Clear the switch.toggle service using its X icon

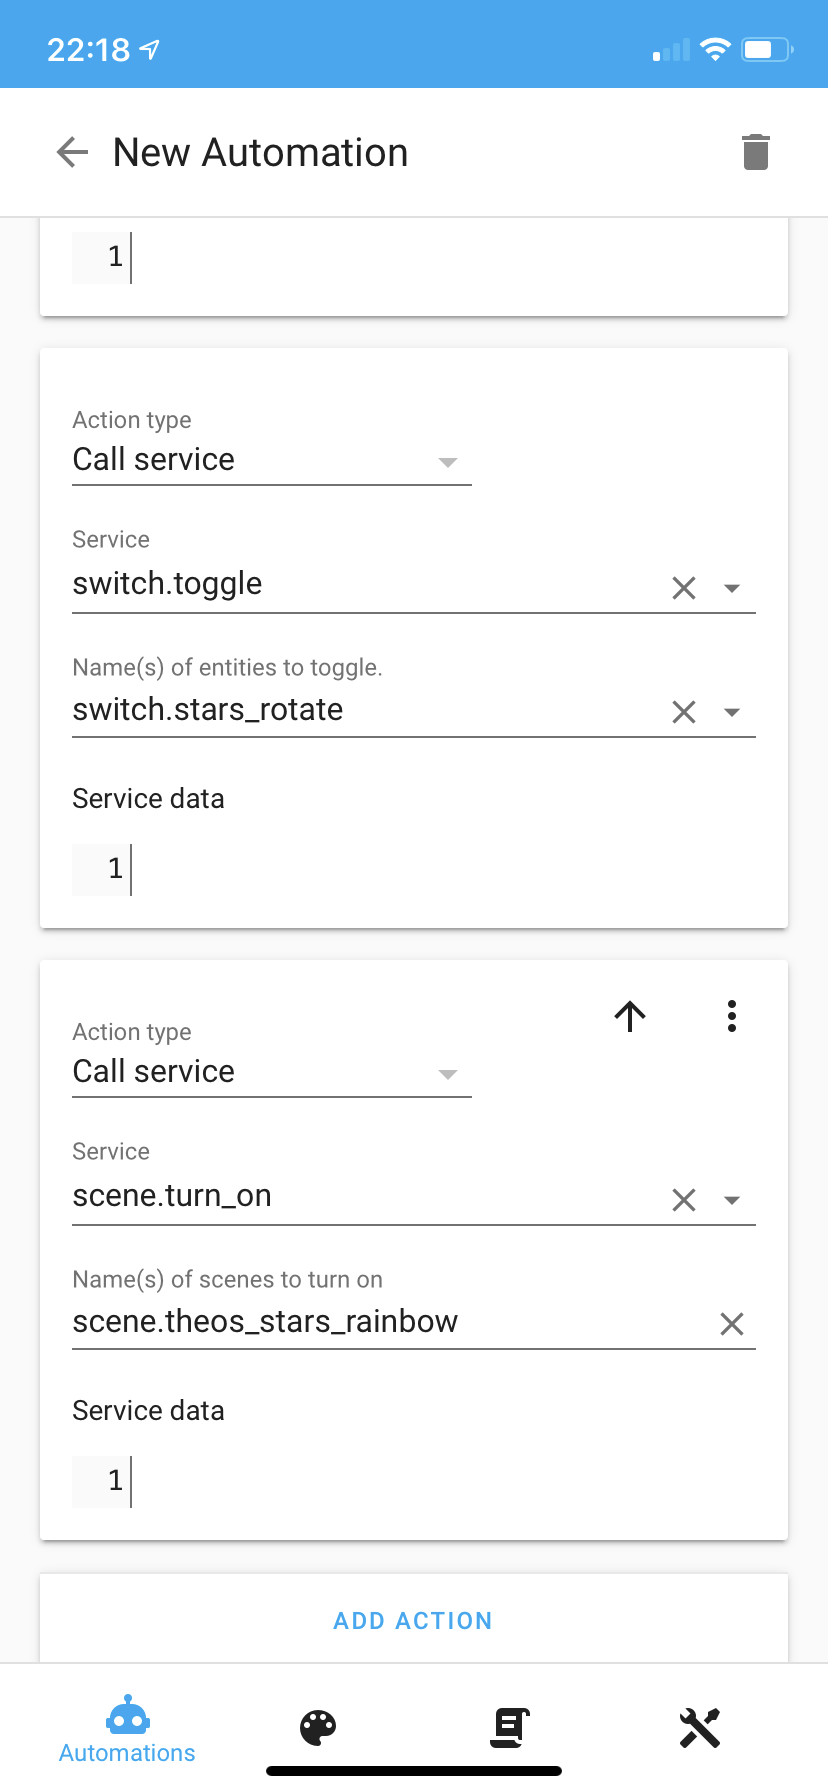pyautogui.click(x=684, y=588)
